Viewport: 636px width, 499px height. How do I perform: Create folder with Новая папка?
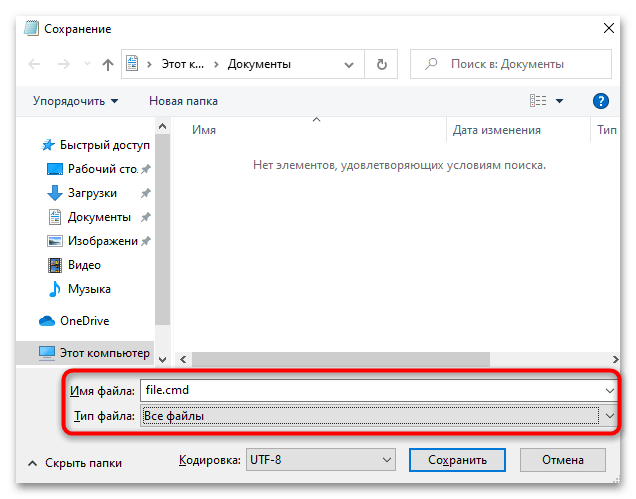pos(183,101)
